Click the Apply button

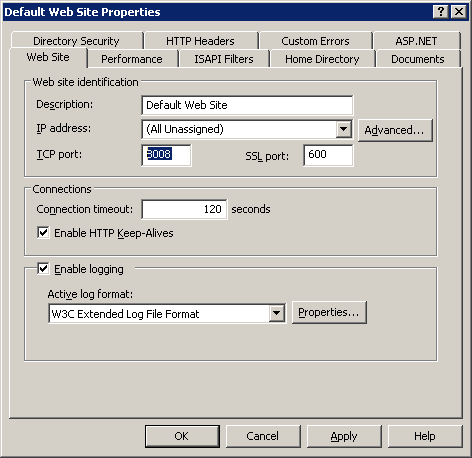pos(344,436)
